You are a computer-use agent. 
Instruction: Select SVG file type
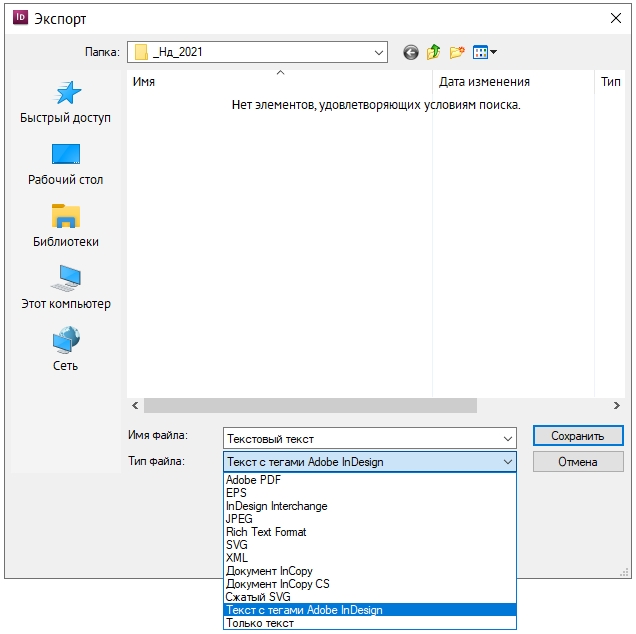370,545
